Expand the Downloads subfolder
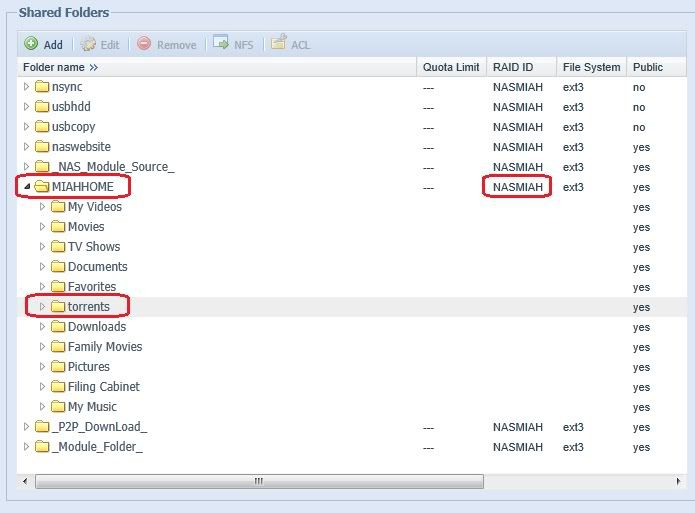695x513 pixels. click(x=42, y=326)
